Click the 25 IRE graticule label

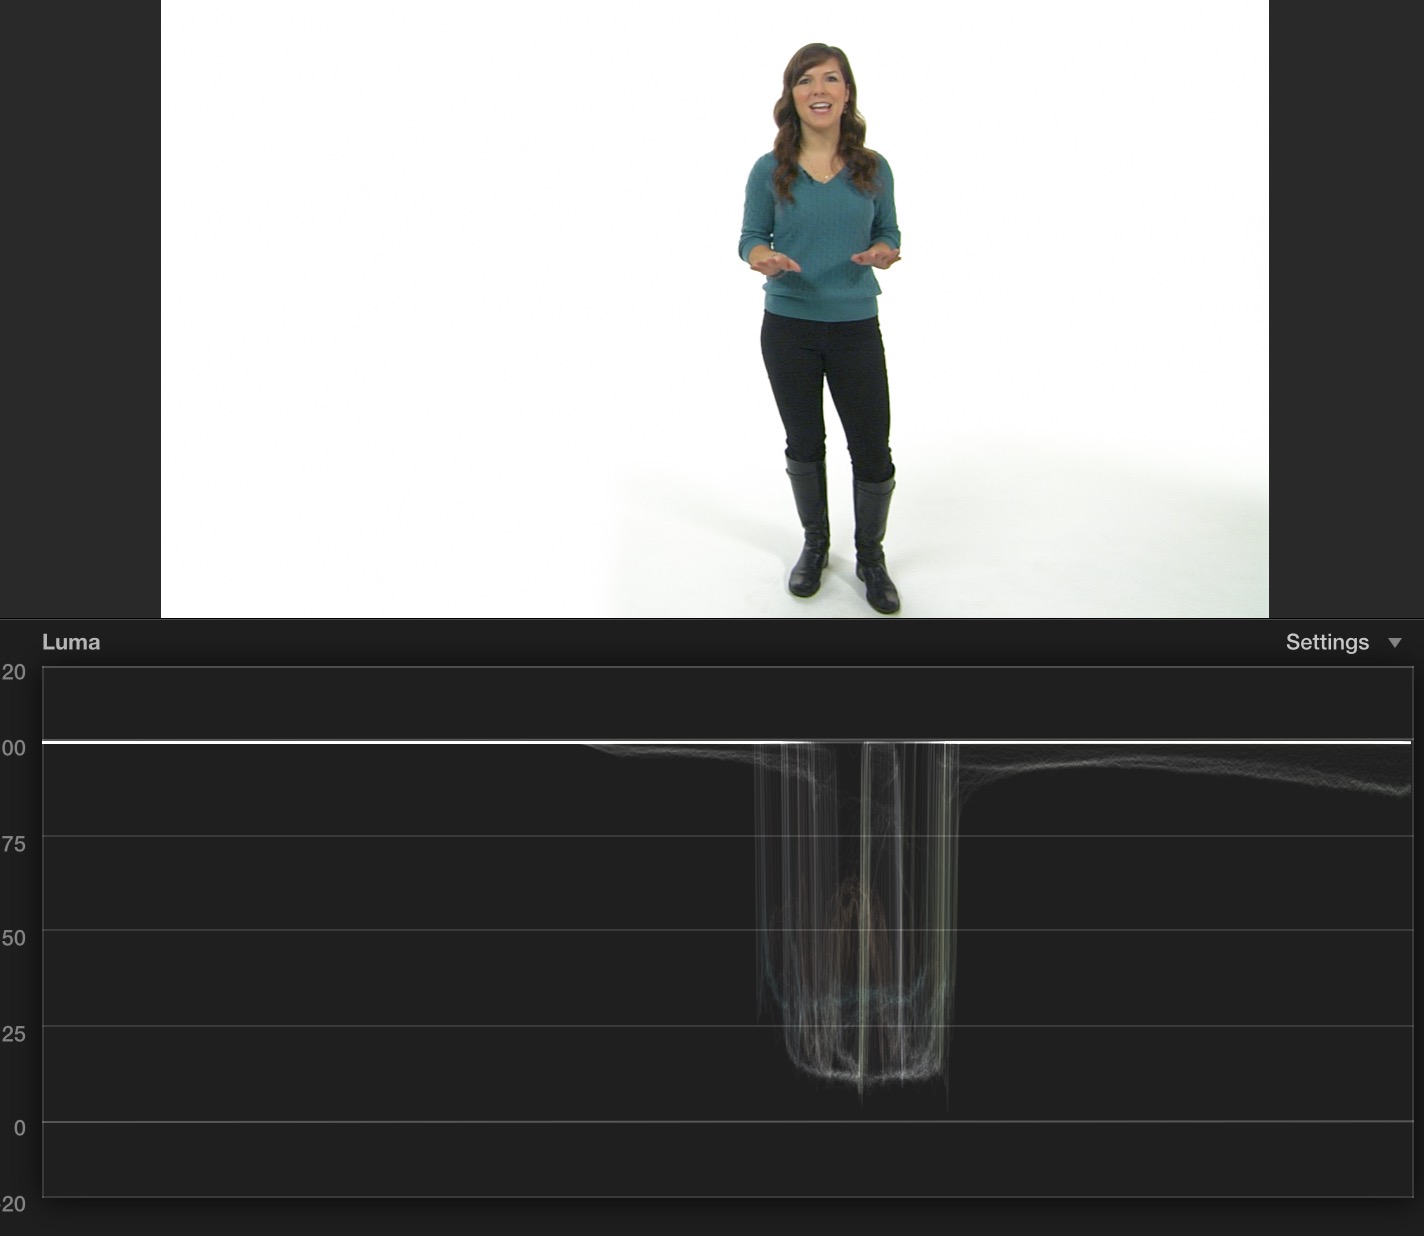(x=16, y=1033)
